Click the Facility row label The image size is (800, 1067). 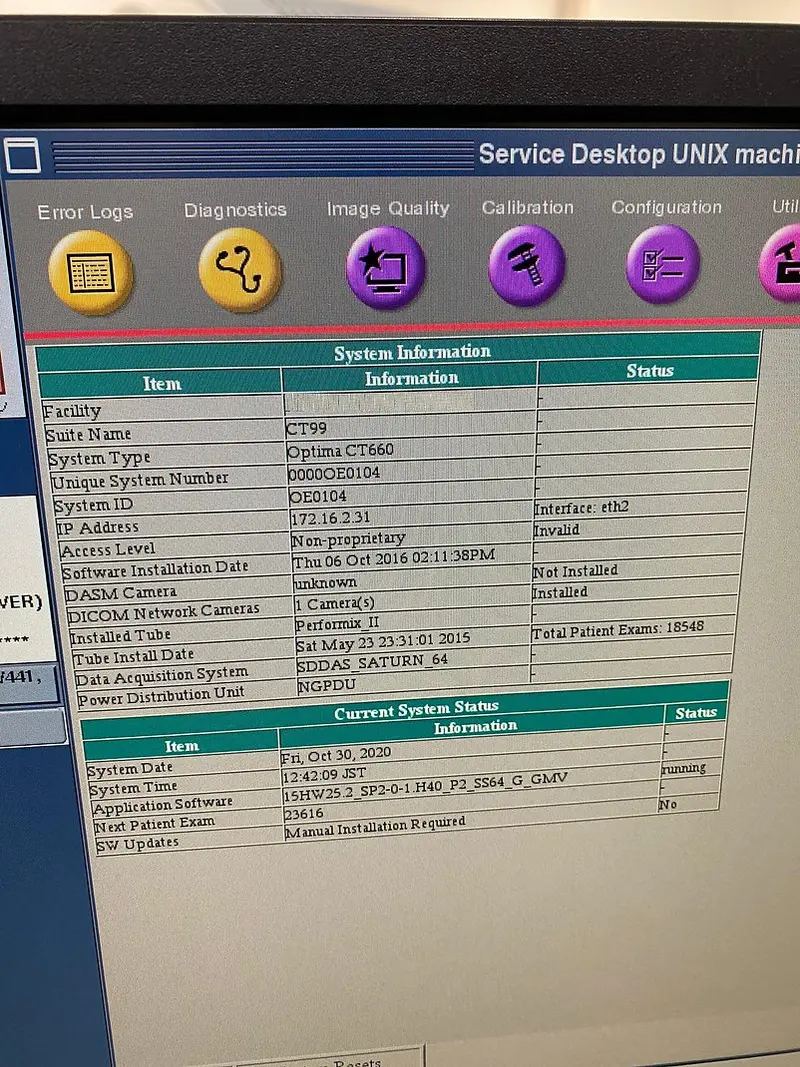[x=71, y=411]
